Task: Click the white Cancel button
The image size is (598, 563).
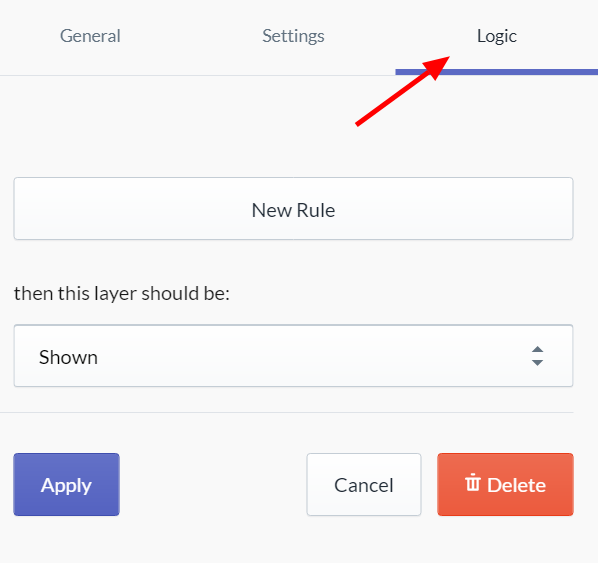Action: 364,484
